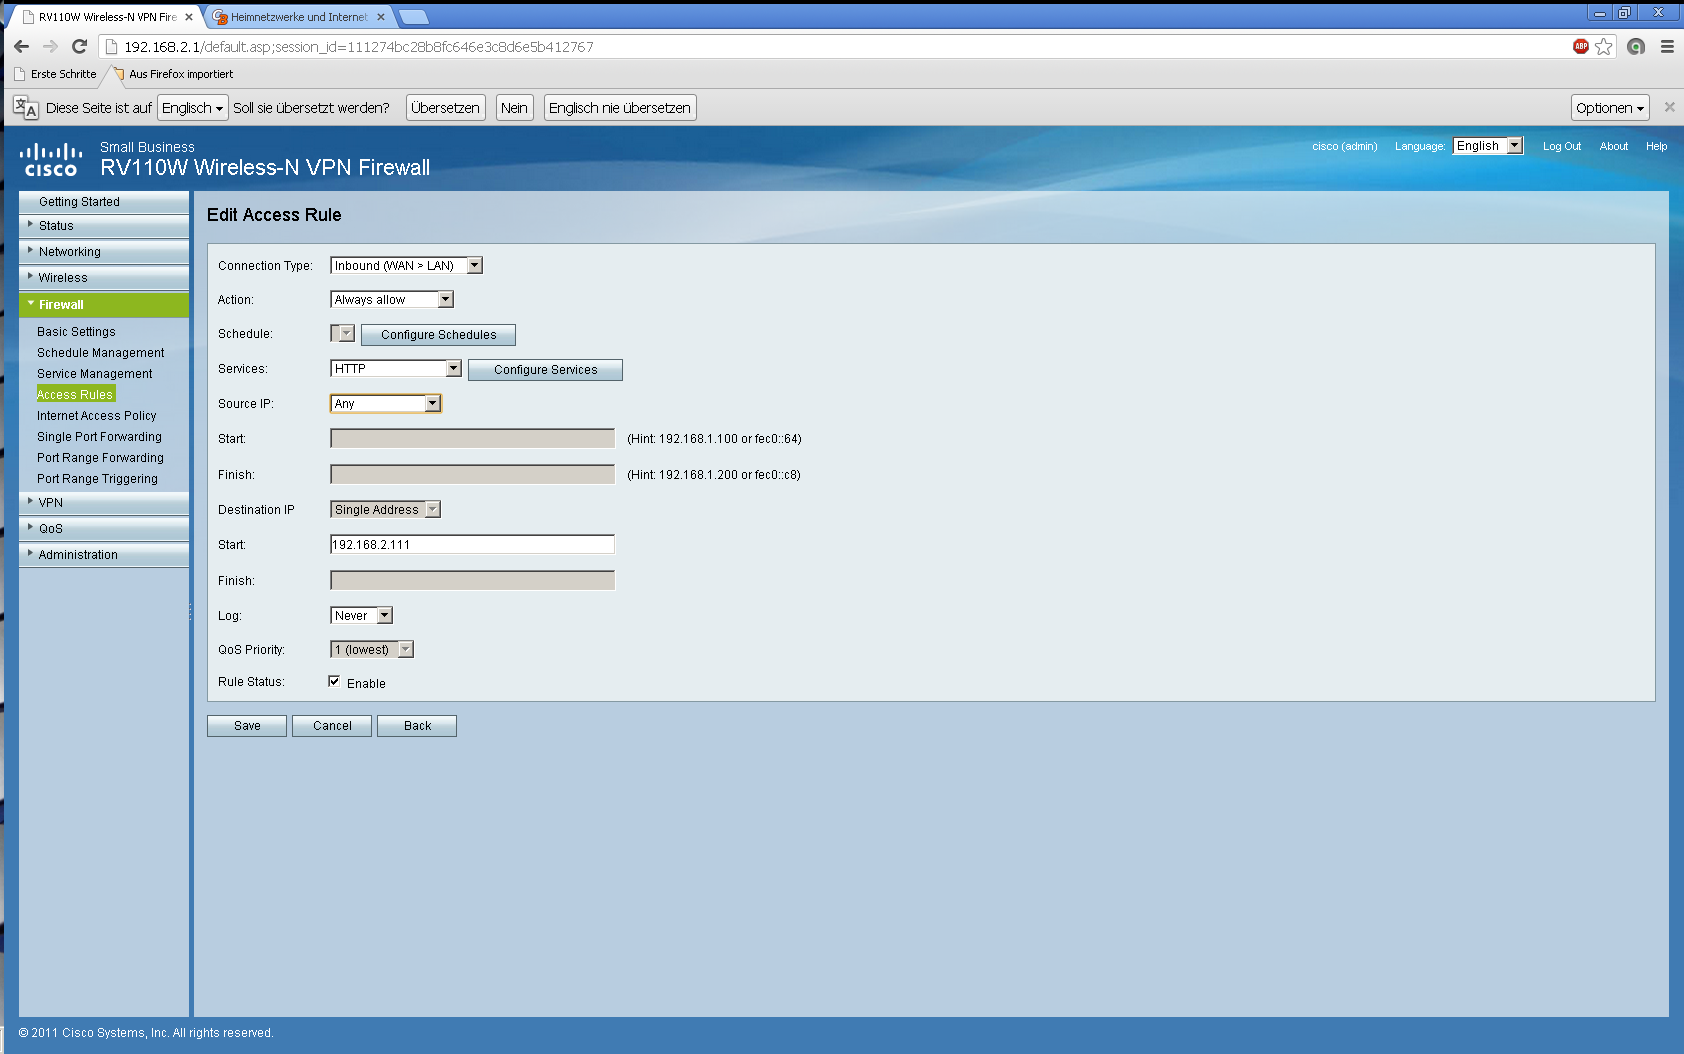
Task: Reload the page with the refresh icon
Action: (79, 47)
